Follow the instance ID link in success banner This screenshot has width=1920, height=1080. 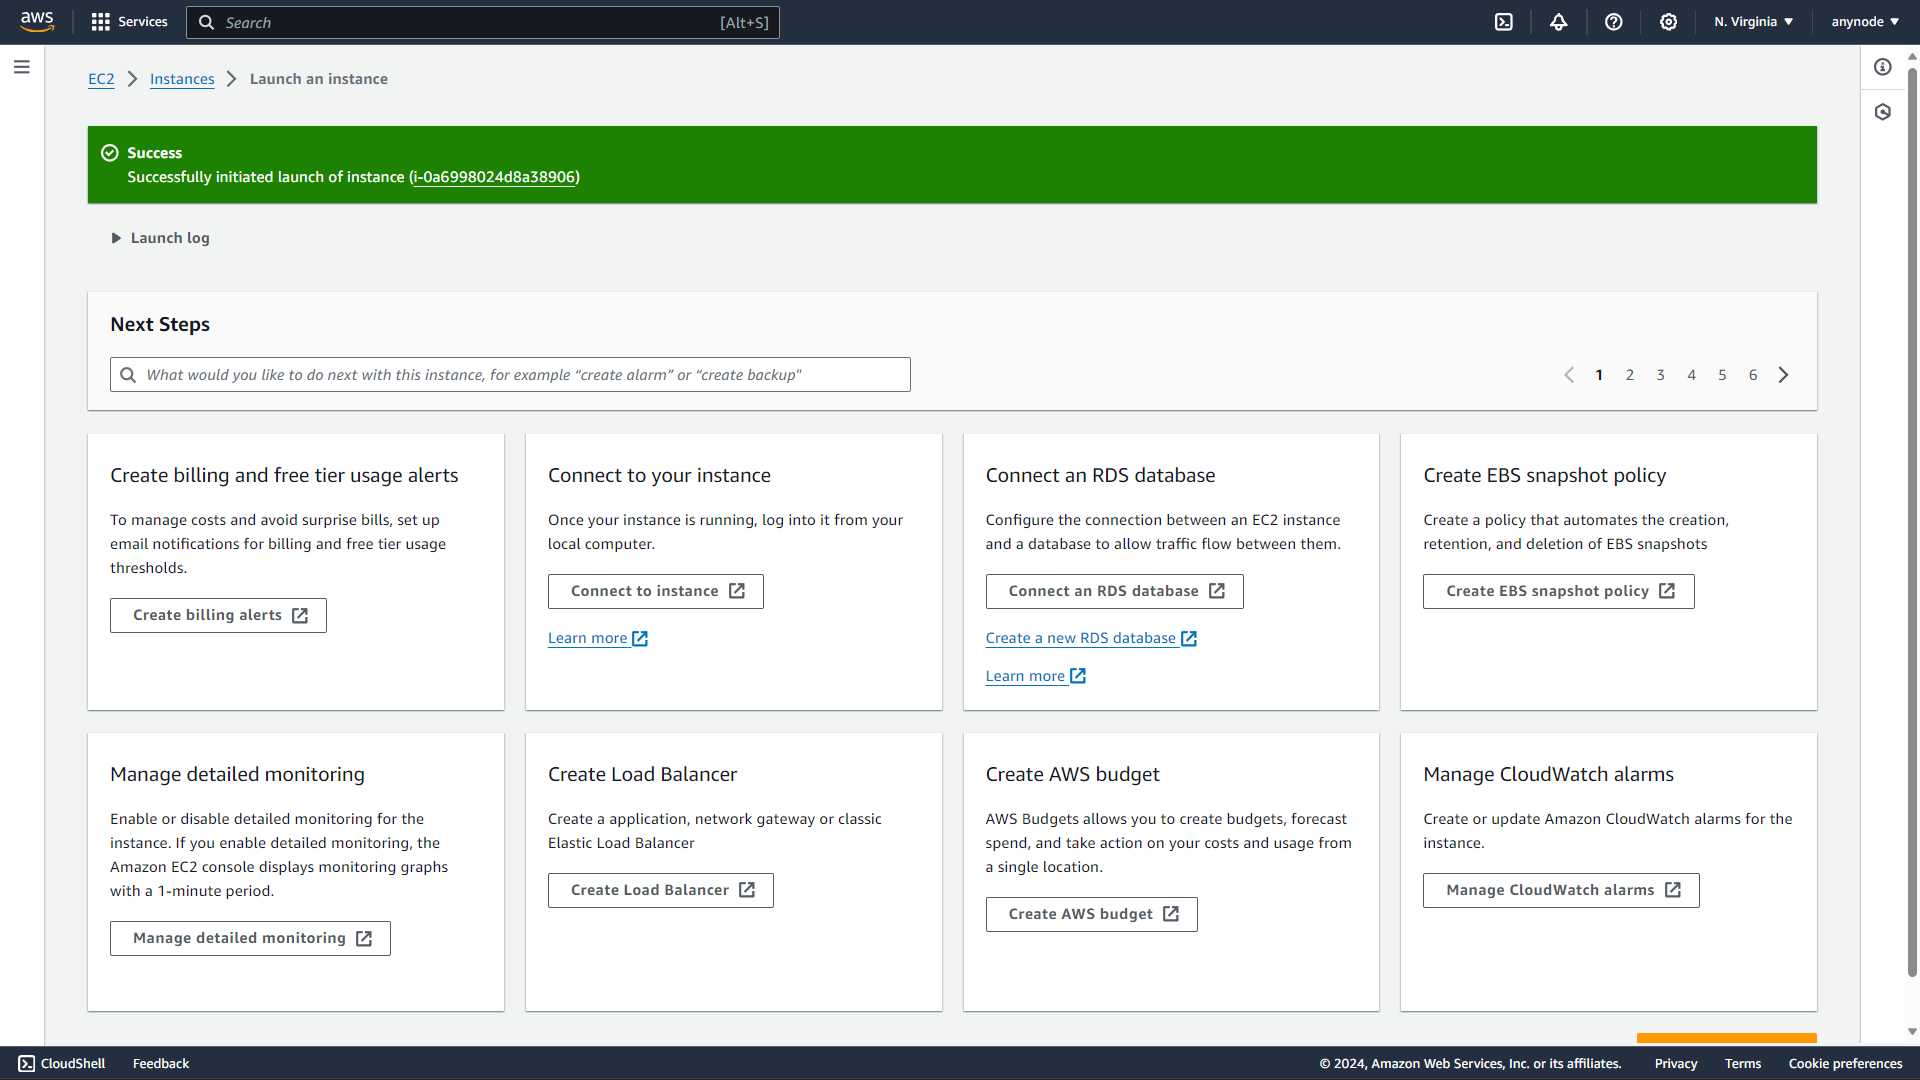coord(492,177)
